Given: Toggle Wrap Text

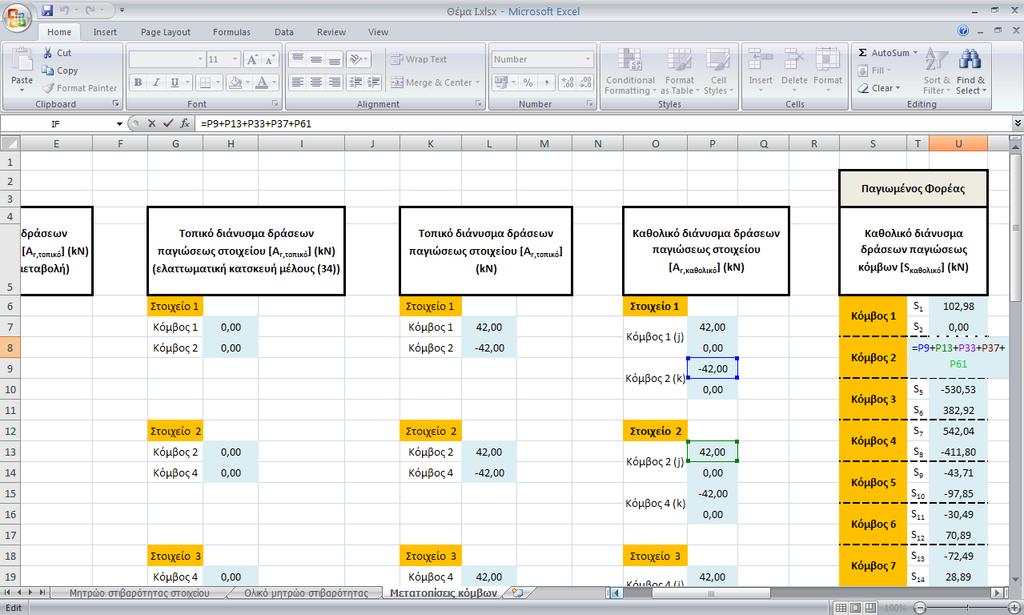Looking at the screenshot, I should 419,59.
